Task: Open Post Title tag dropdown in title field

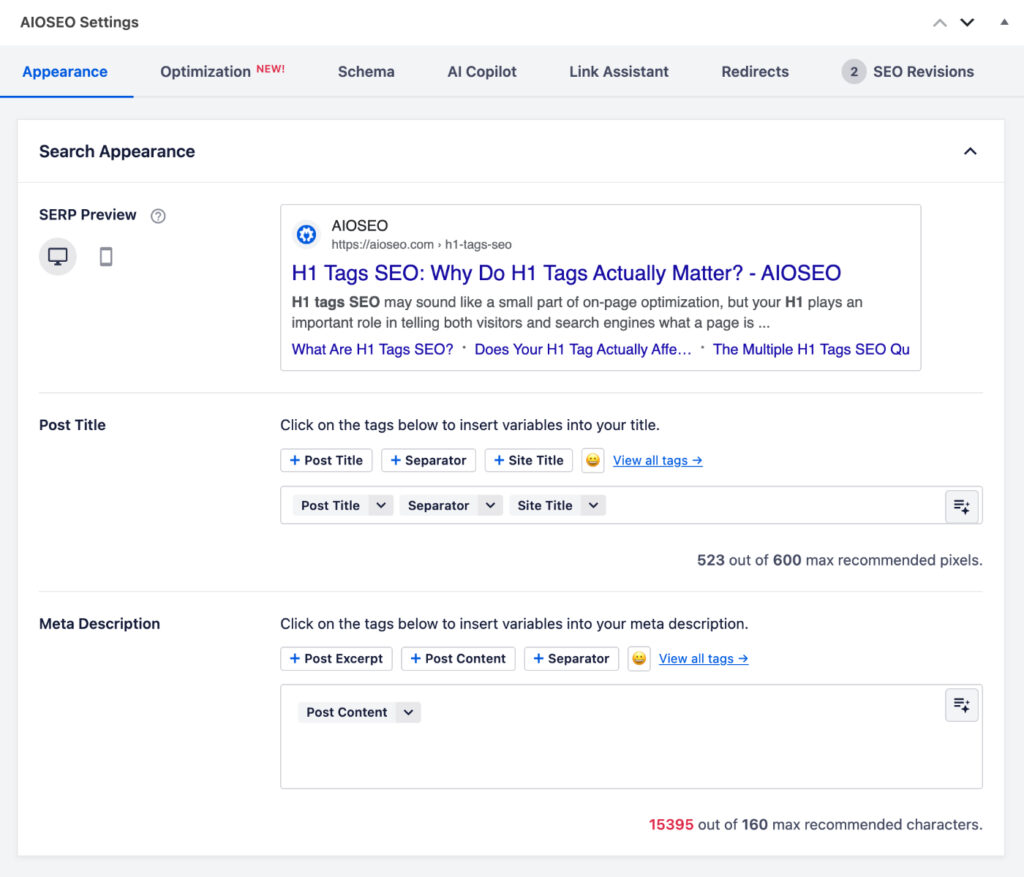Action: point(381,505)
